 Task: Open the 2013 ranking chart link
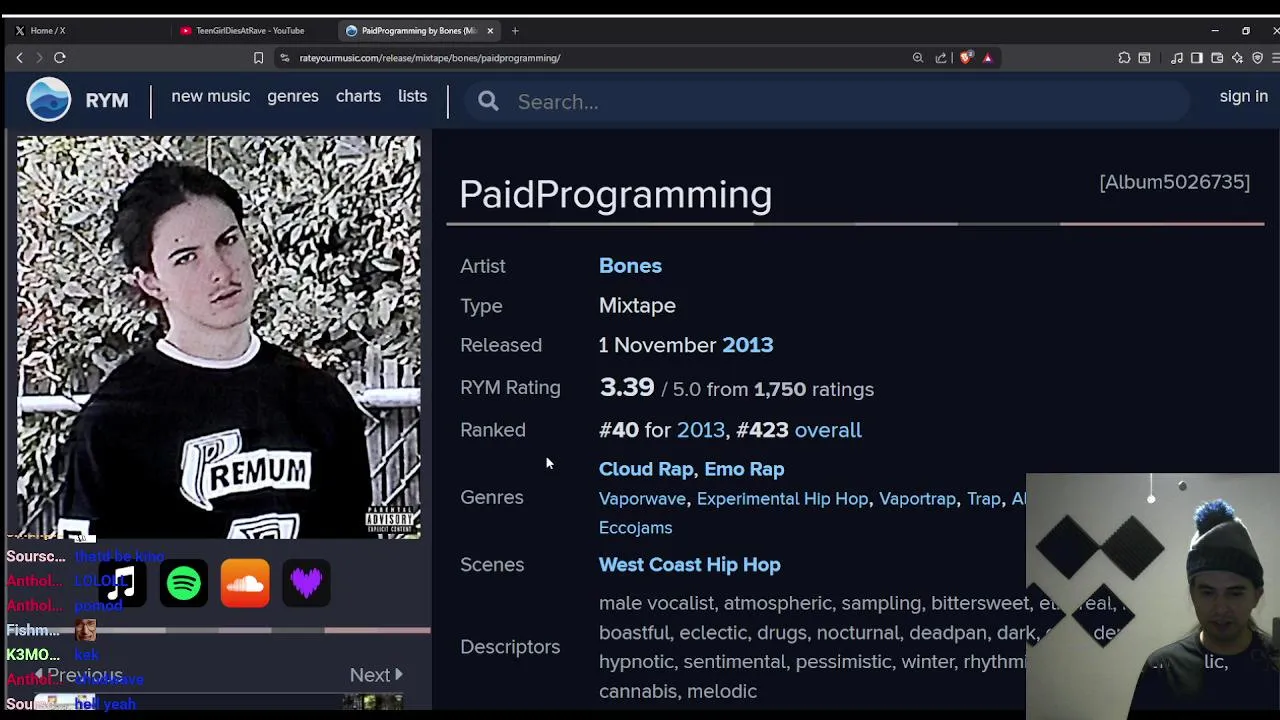(x=700, y=430)
